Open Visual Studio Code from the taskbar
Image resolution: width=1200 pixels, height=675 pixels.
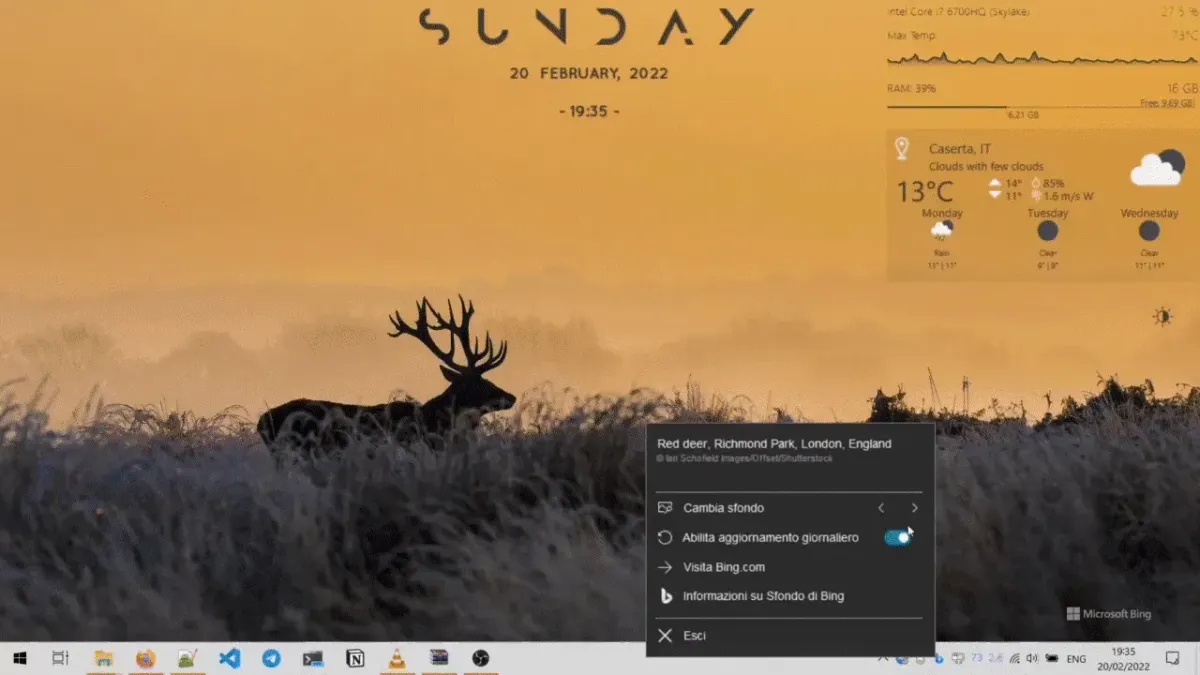(229, 658)
